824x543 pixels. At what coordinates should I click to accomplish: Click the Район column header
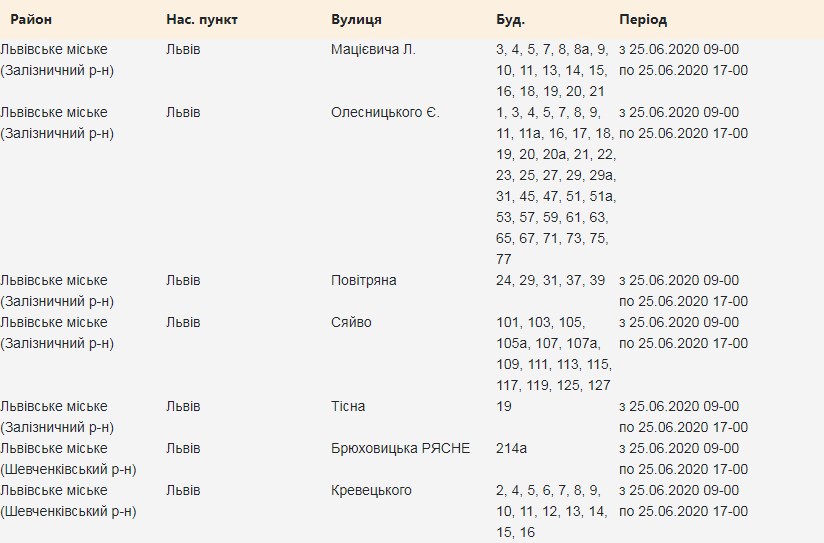point(32,20)
